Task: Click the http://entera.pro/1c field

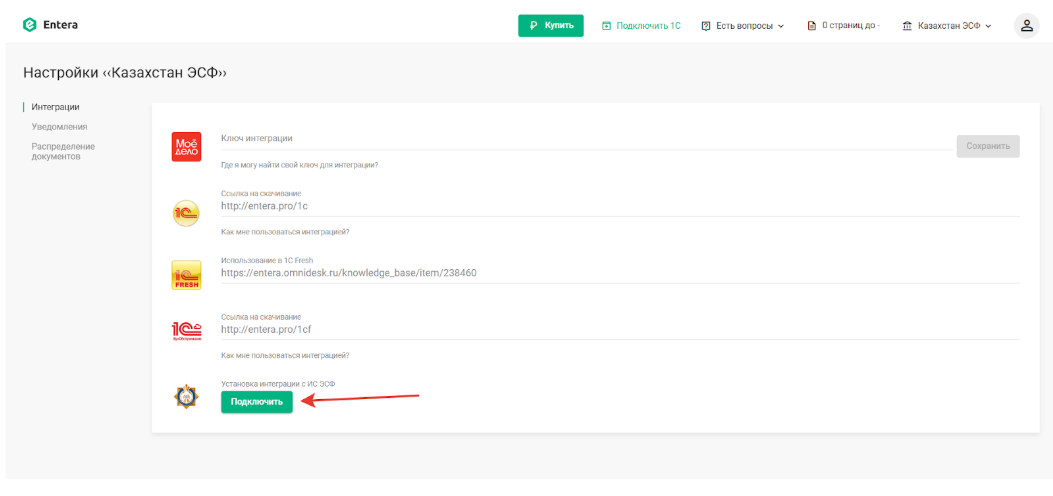Action: pyautogui.click(x=620, y=206)
